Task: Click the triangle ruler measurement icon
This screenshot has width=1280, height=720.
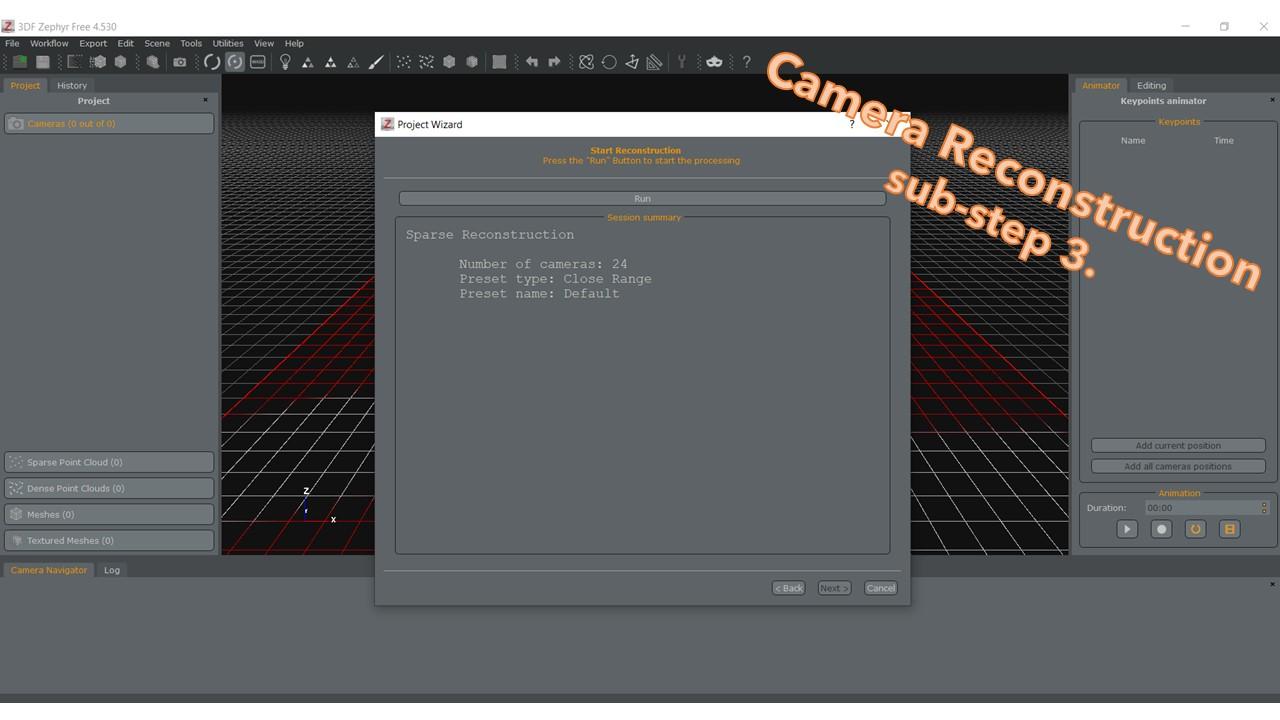Action: [655, 62]
